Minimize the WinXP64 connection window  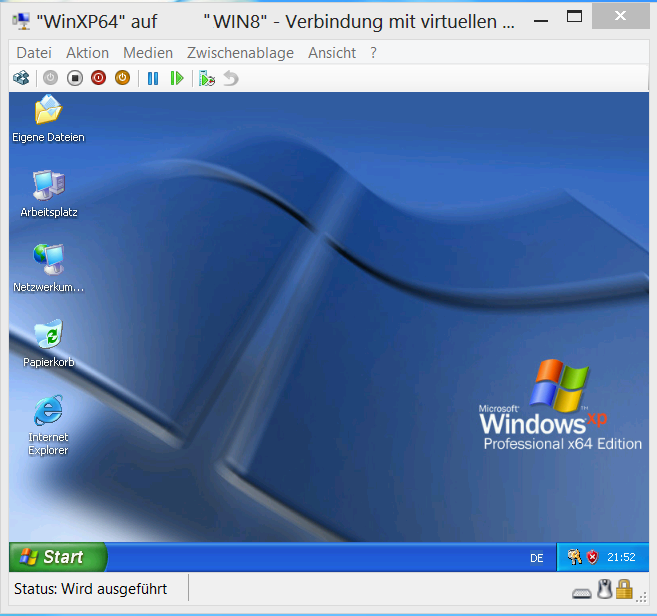coord(541,21)
